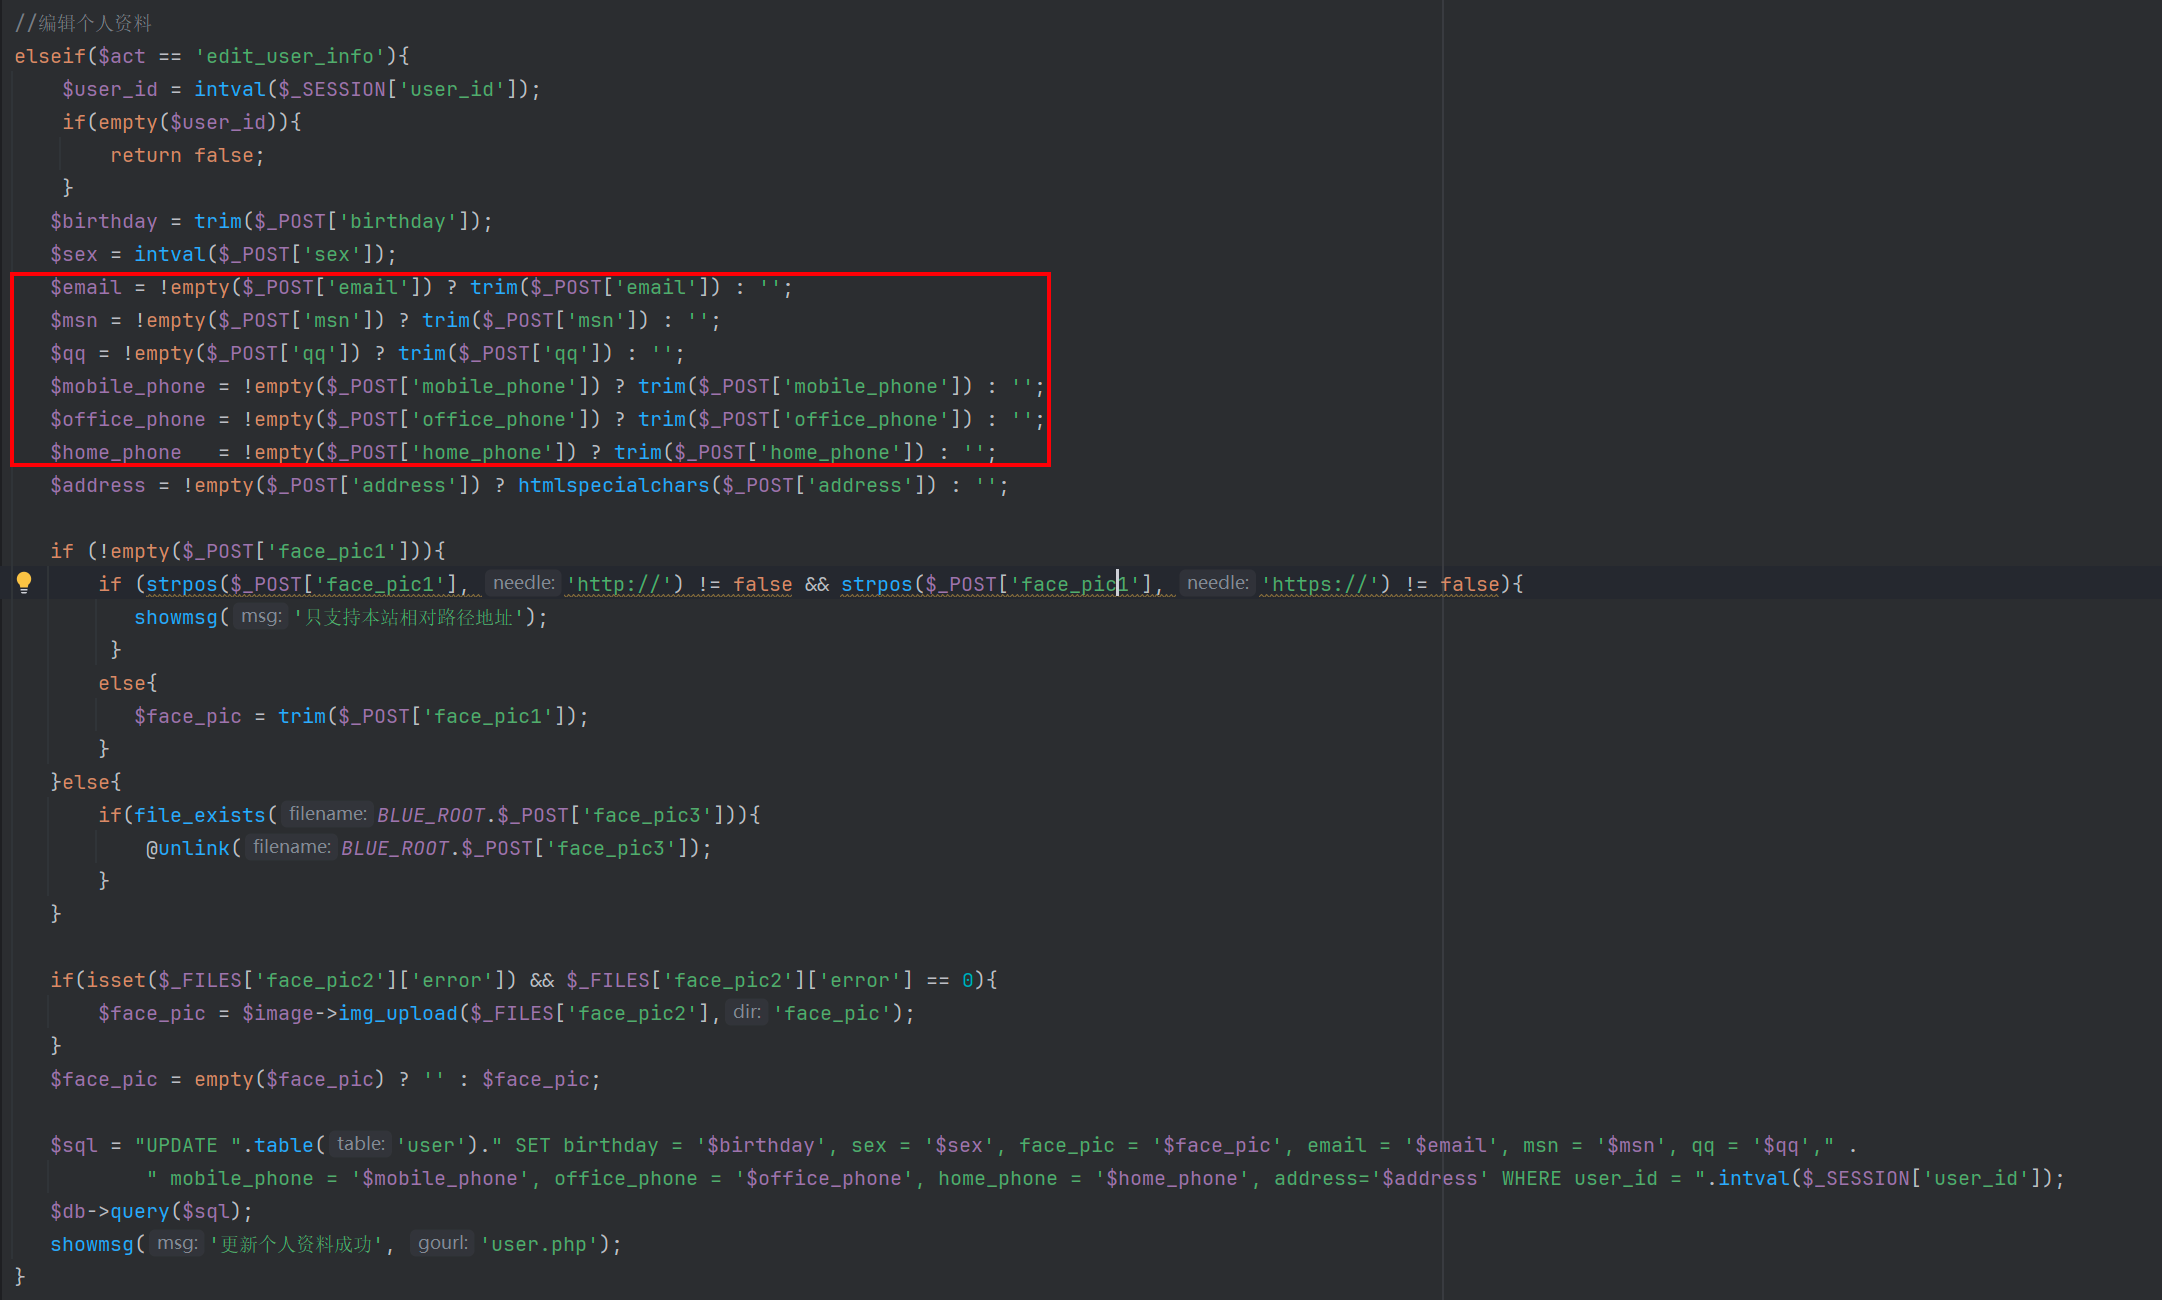Click the 'face_pic' dir argument string

click(x=832, y=1013)
